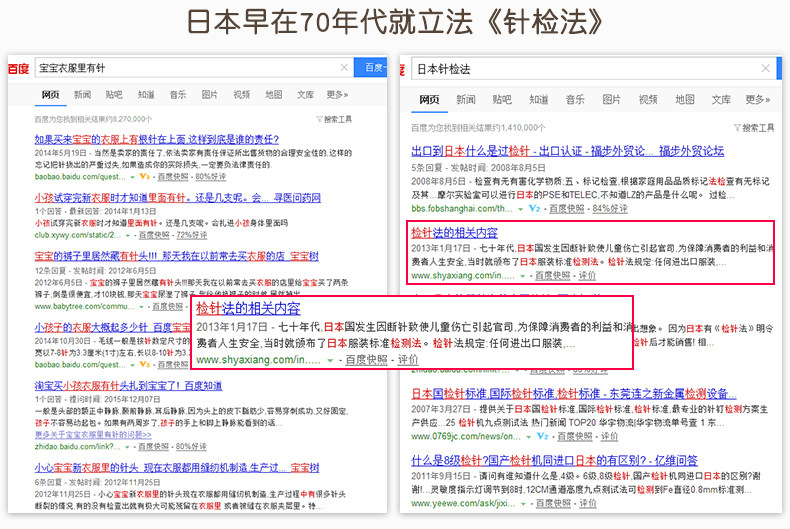Viewport: 790px width, 529px height.
Task: Open result 如果买来宝宝的衣服上有根针在上面
Action: point(157,140)
